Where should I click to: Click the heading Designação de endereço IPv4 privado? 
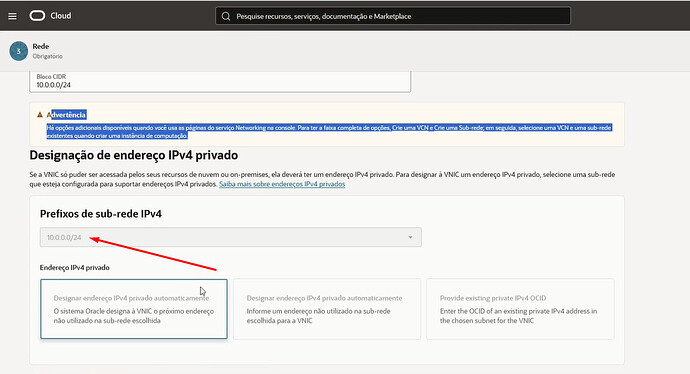[134, 155]
